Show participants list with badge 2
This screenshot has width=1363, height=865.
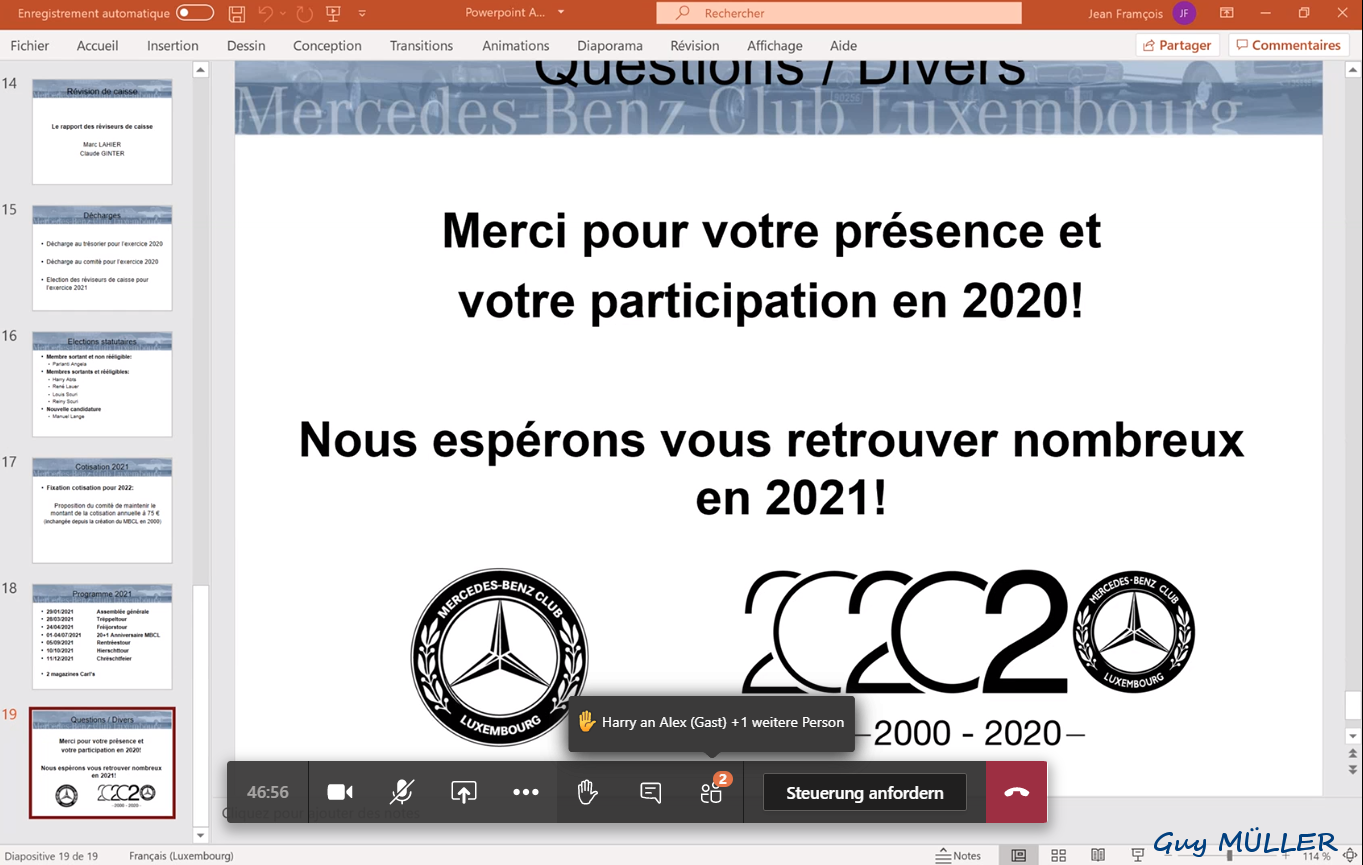(x=711, y=793)
